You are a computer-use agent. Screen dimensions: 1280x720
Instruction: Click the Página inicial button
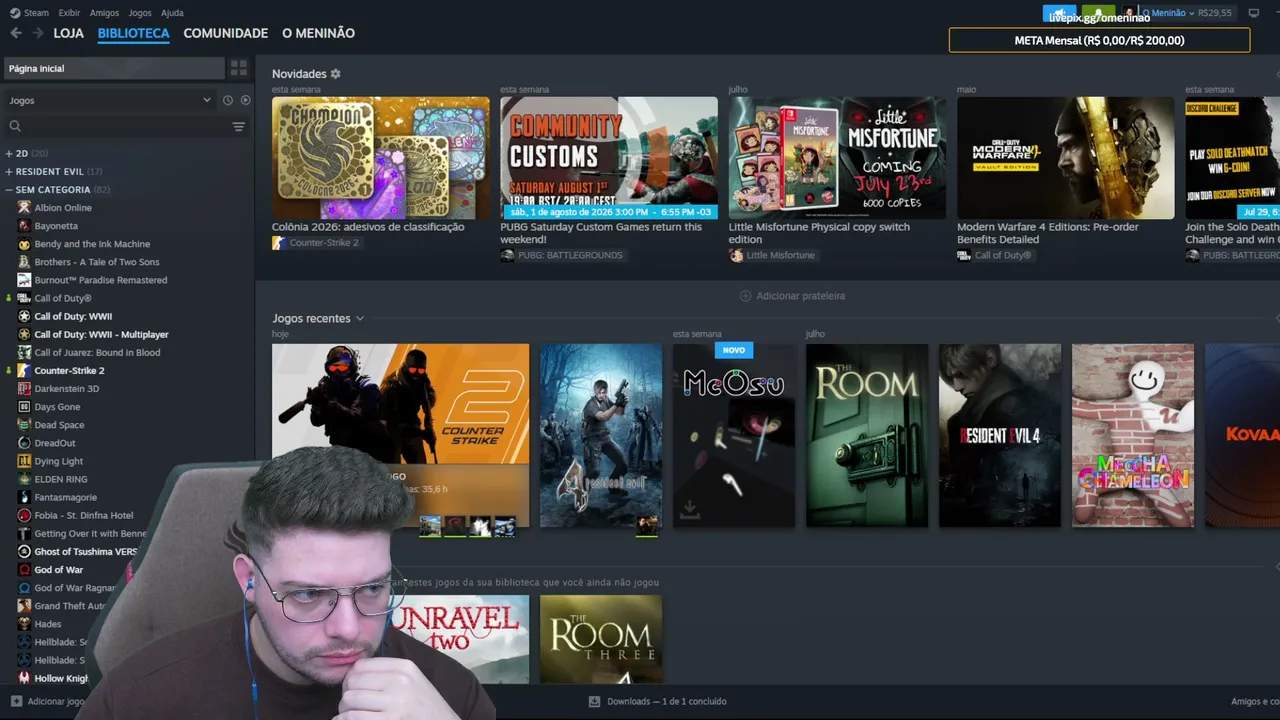click(114, 68)
